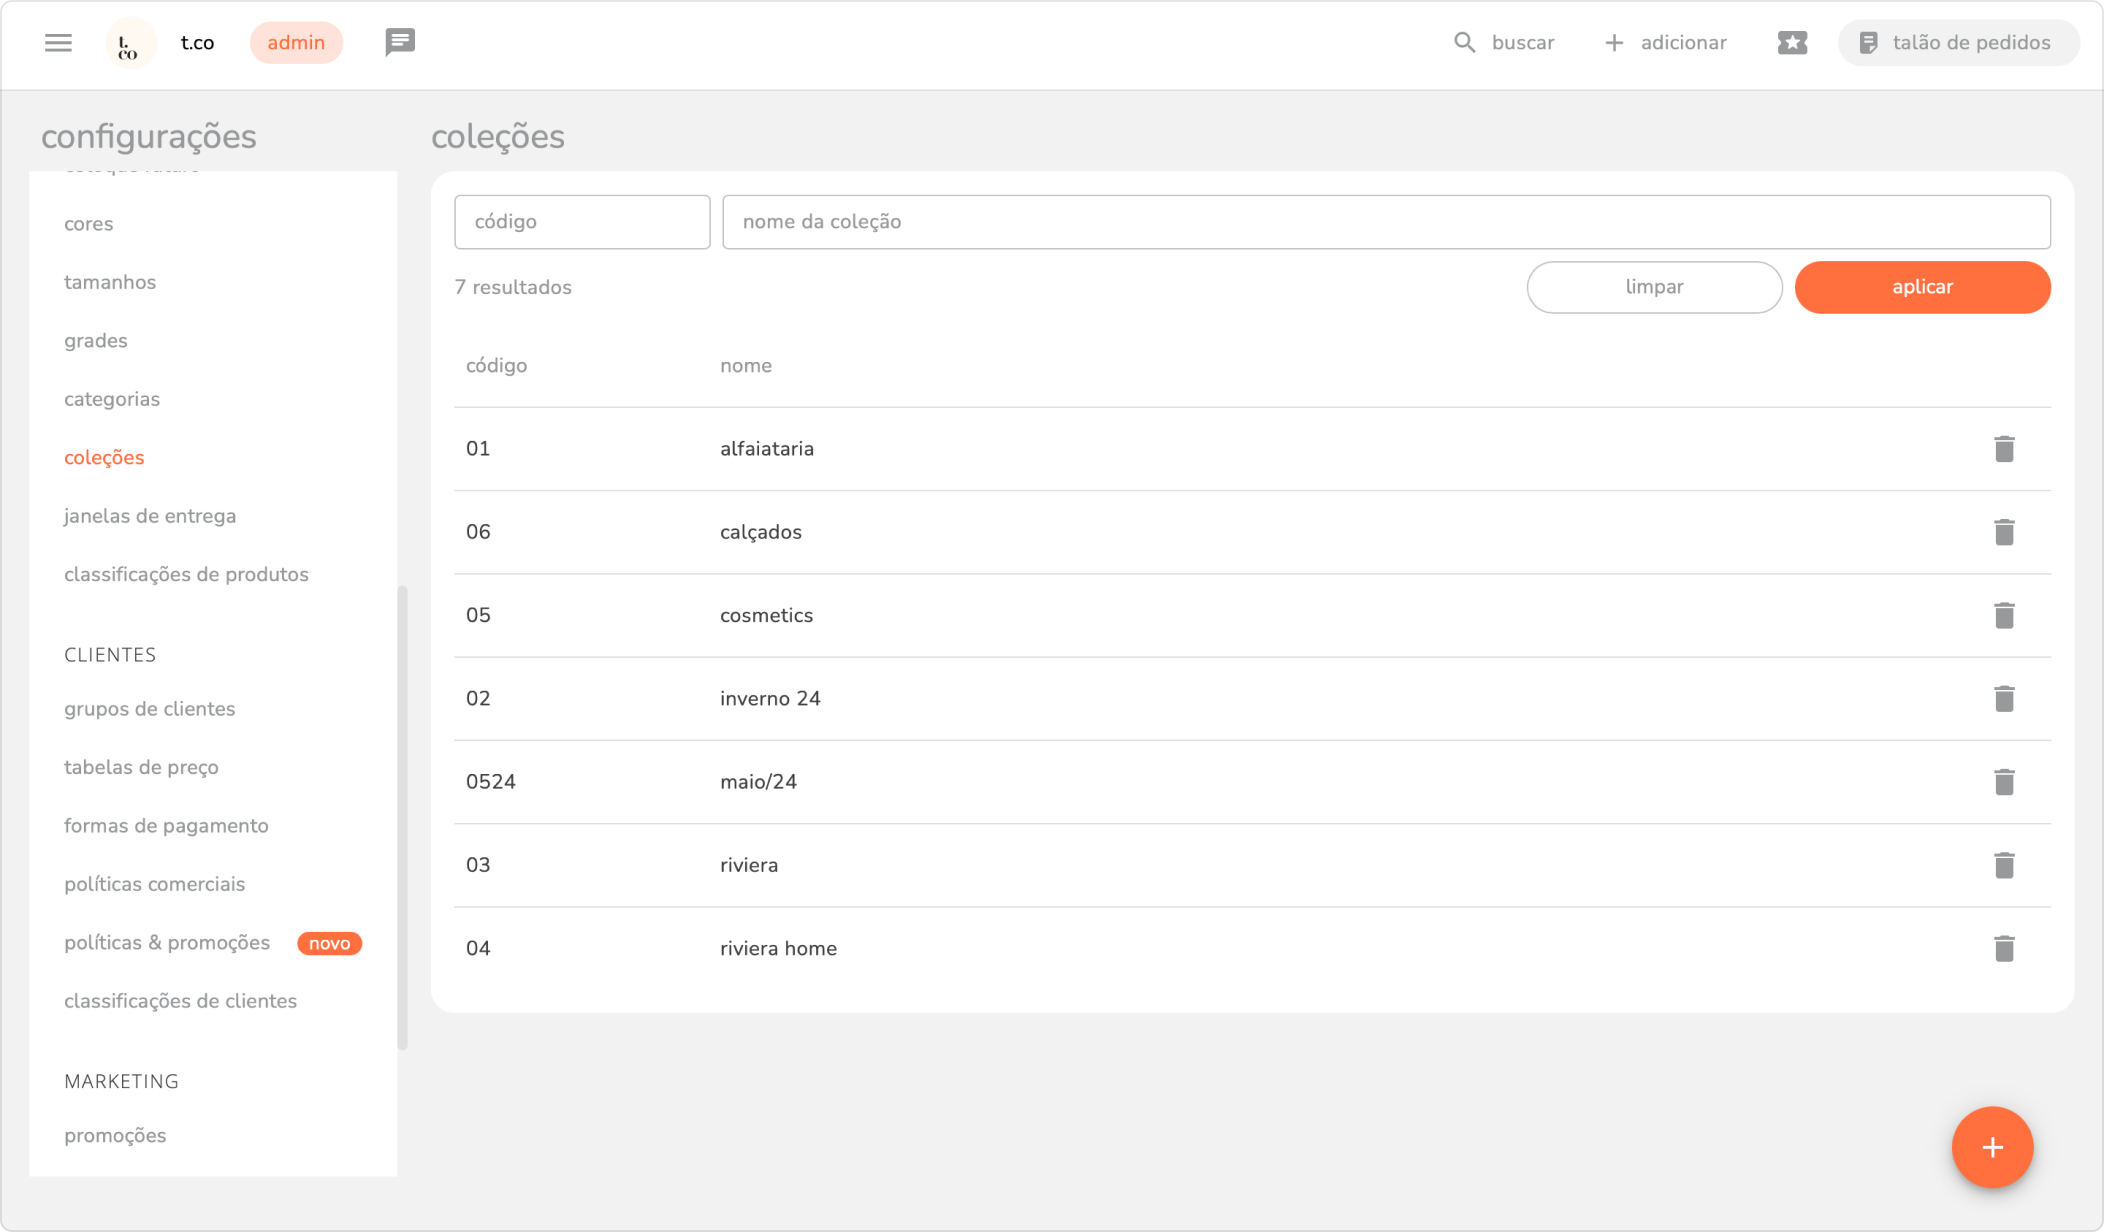Open talão de pedidos
The height and width of the screenshot is (1232, 2104).
1957,43
